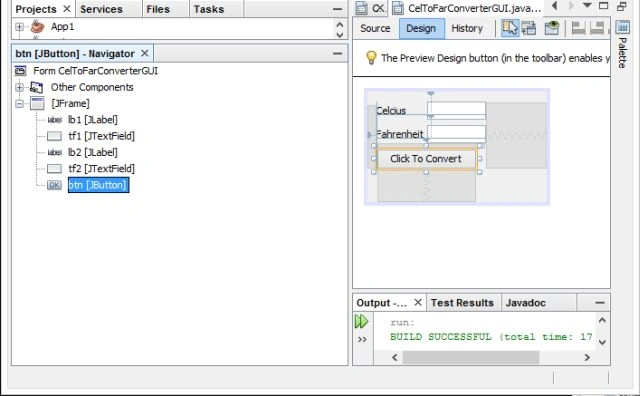The width and height of the screenshot is (640, 396).
Task: Open the Palette side panel
Action: point(622,44)
